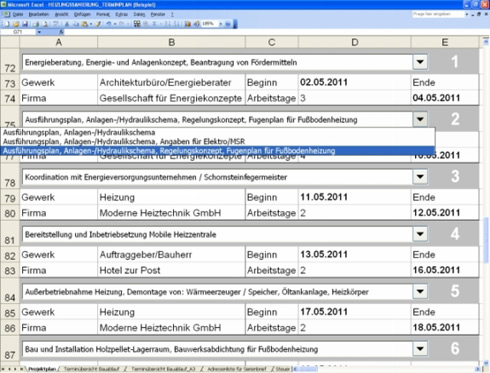Open the Paste options dropdown arrow

(x=91, y=24)
